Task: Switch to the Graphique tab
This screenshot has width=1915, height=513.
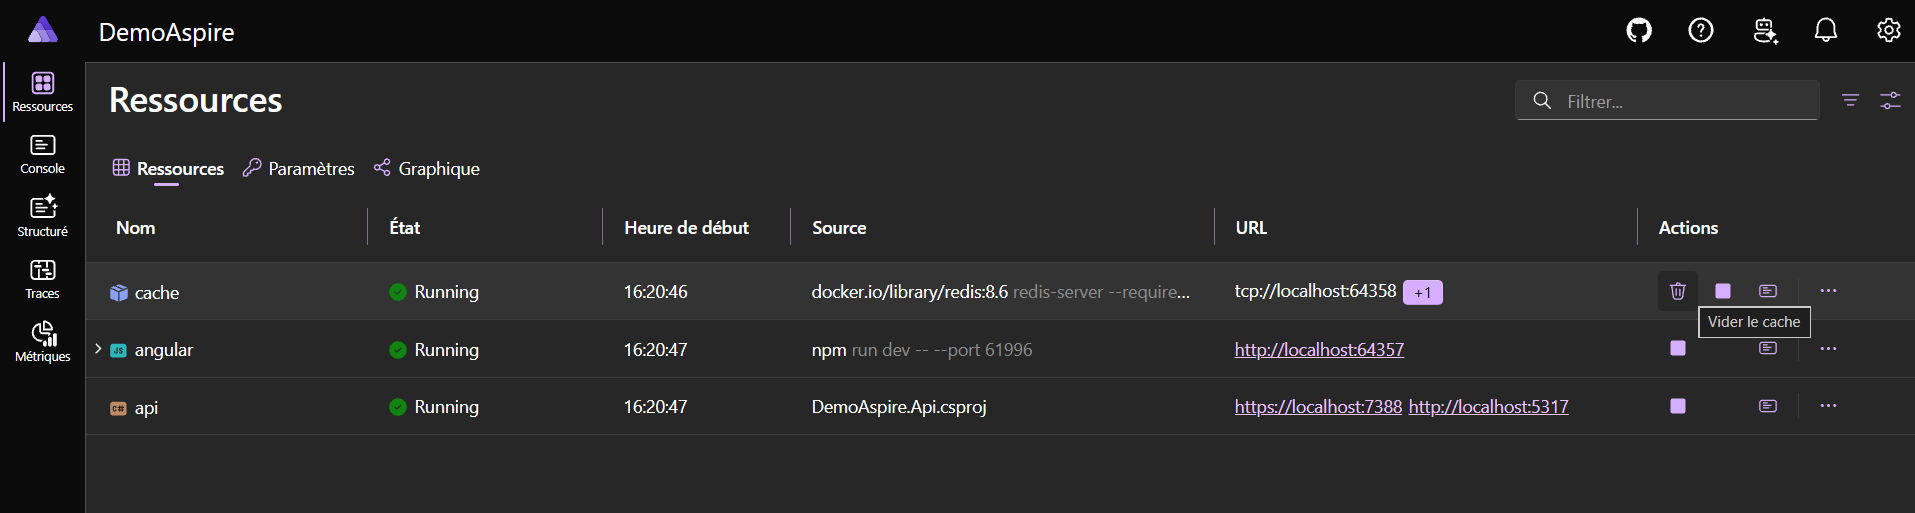Action: pos(426,168)
